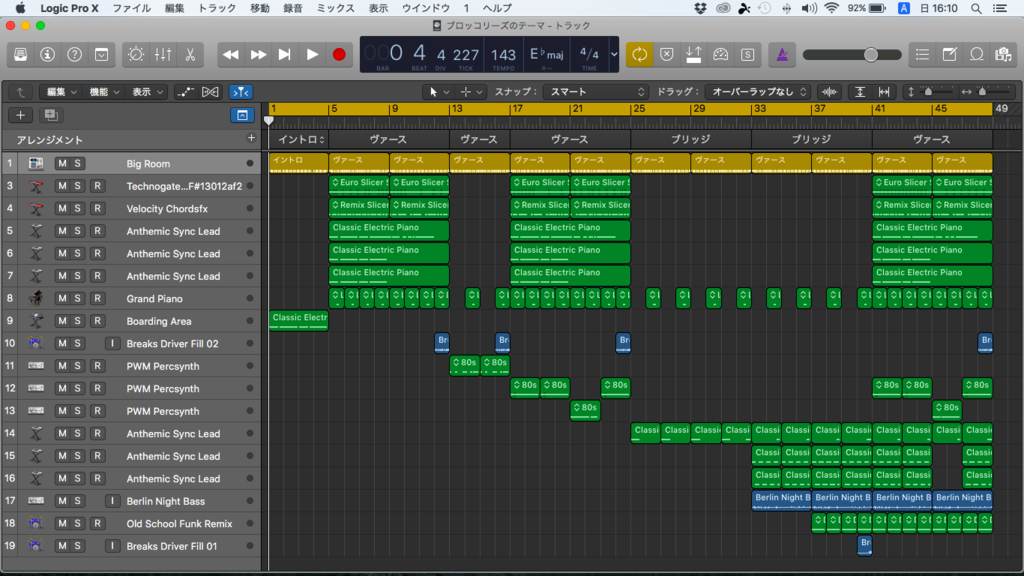
Task: Open the ミックス menu
Action: [335, 8]
